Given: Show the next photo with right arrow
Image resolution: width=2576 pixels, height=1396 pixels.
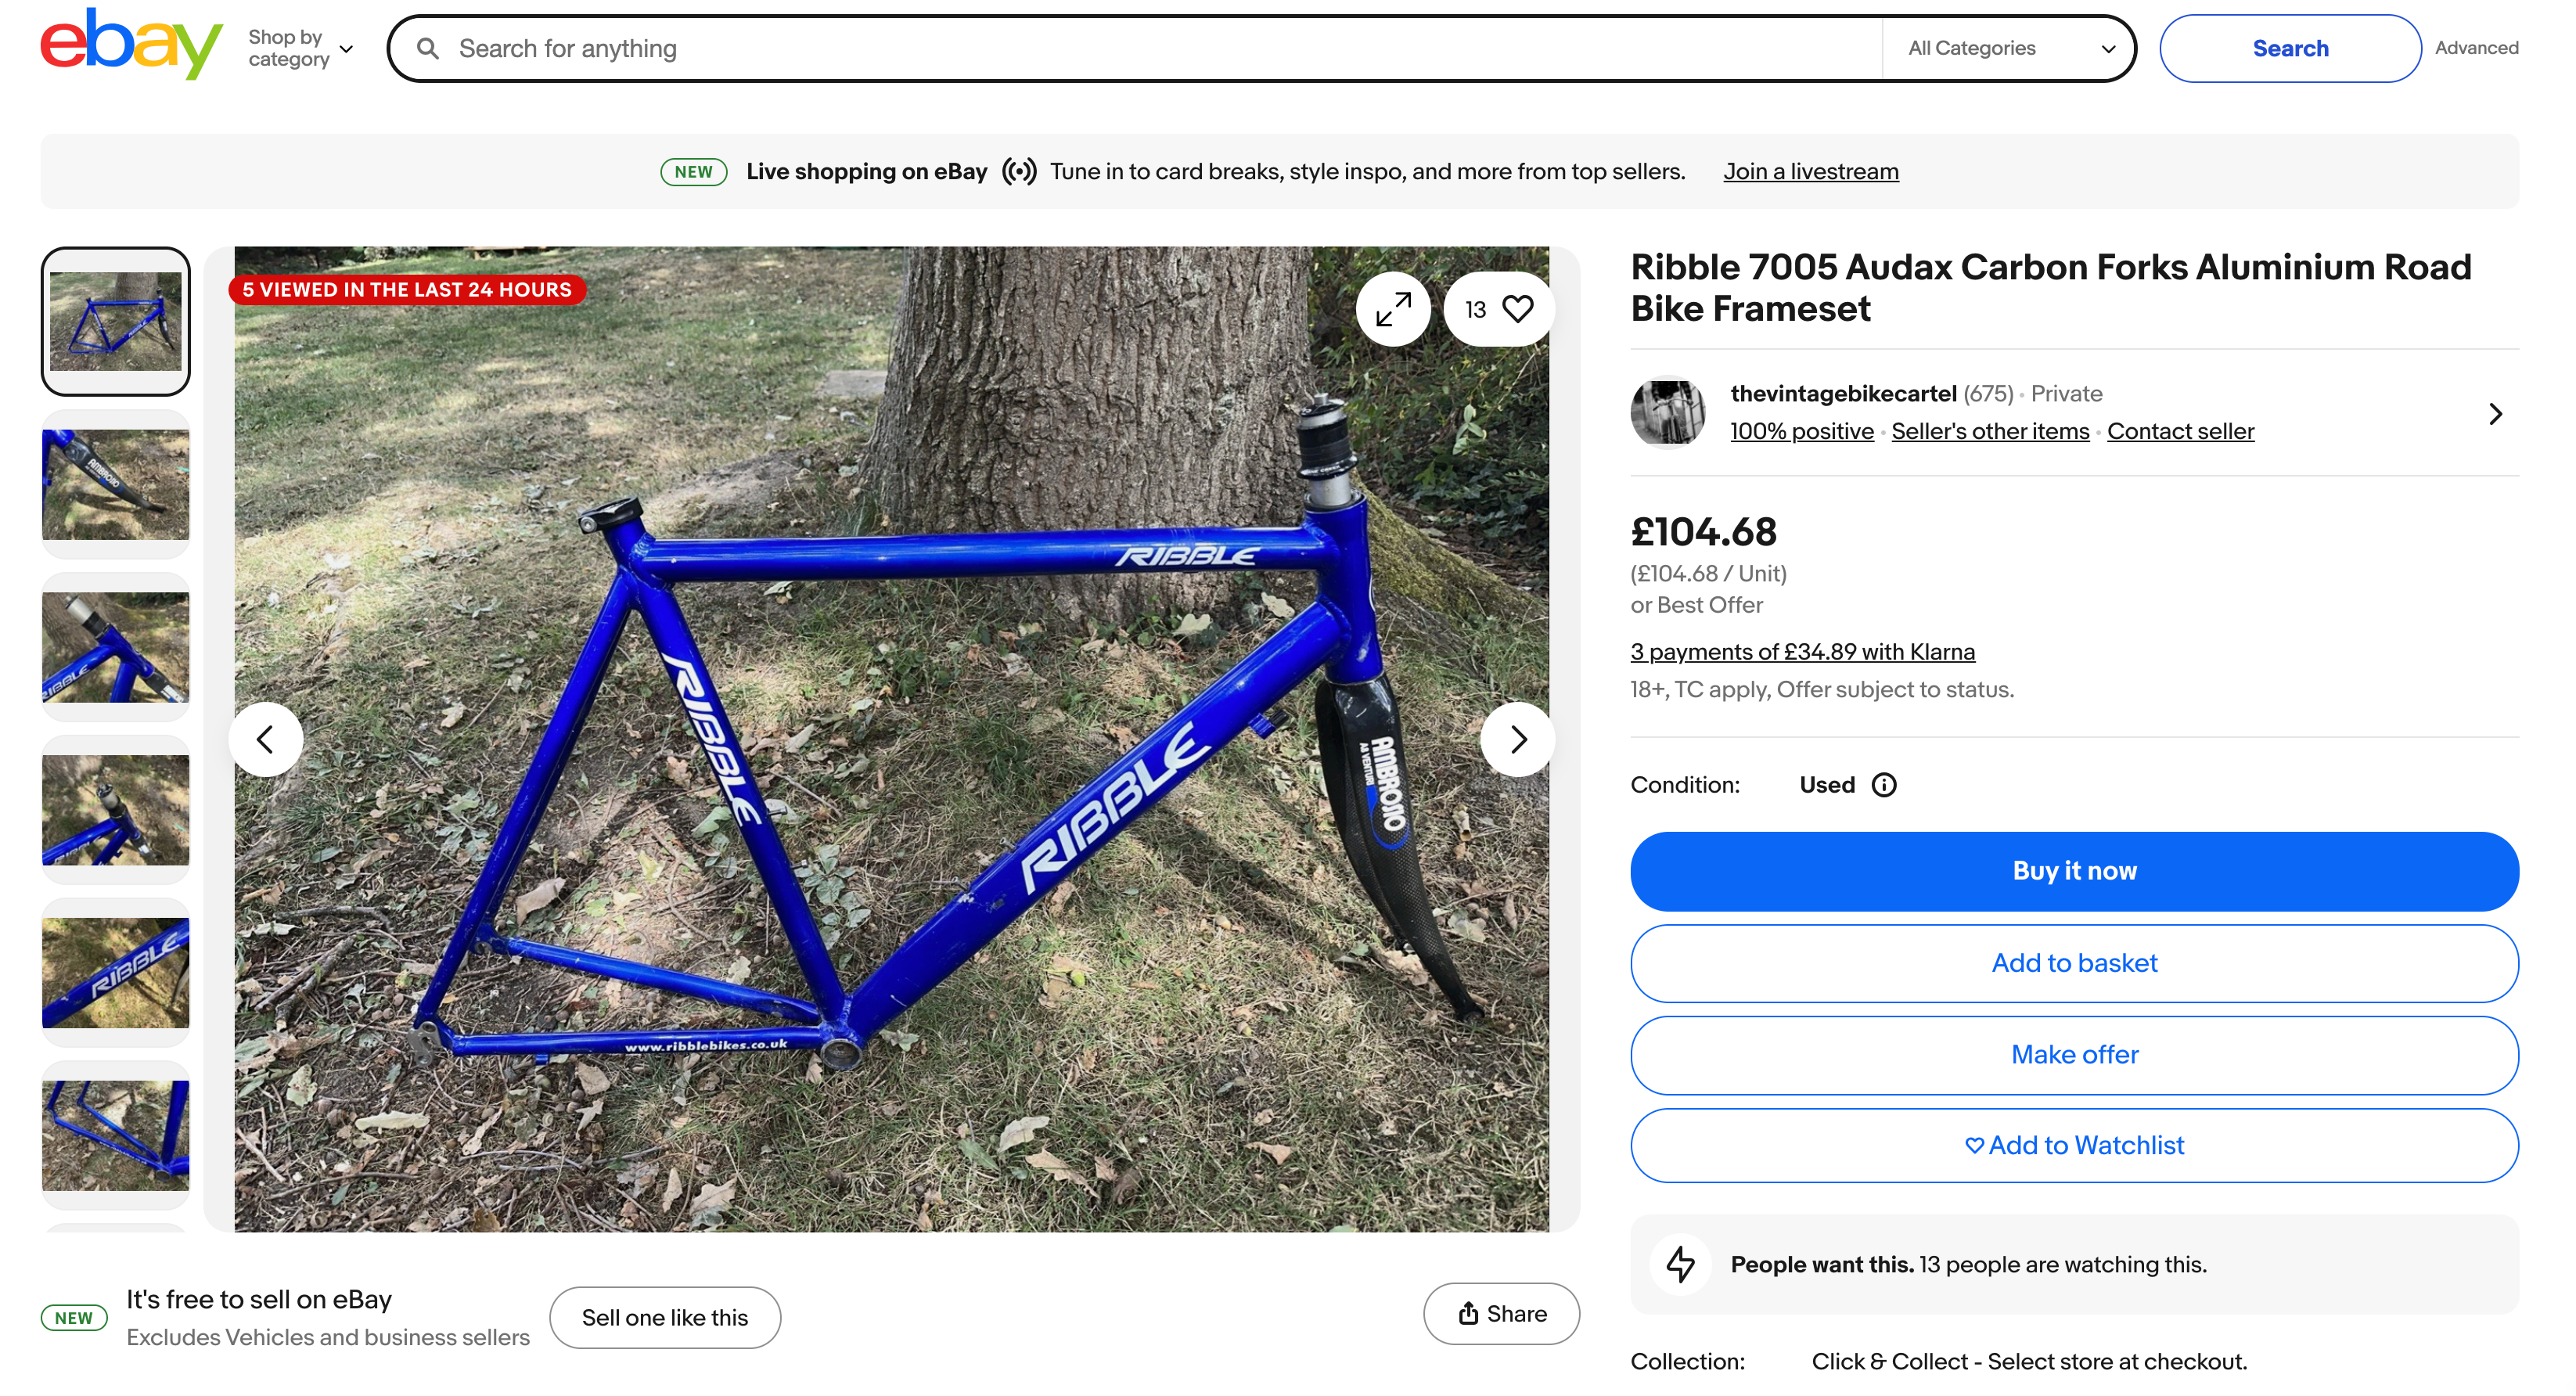Looking at the screenshot, I should coord(1517,740).
